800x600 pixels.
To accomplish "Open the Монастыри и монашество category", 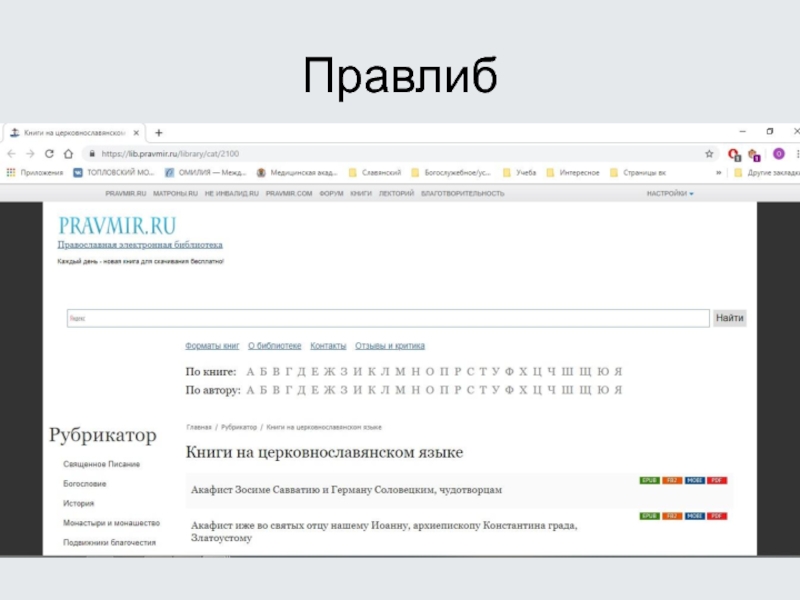I will tap(111, 523).
